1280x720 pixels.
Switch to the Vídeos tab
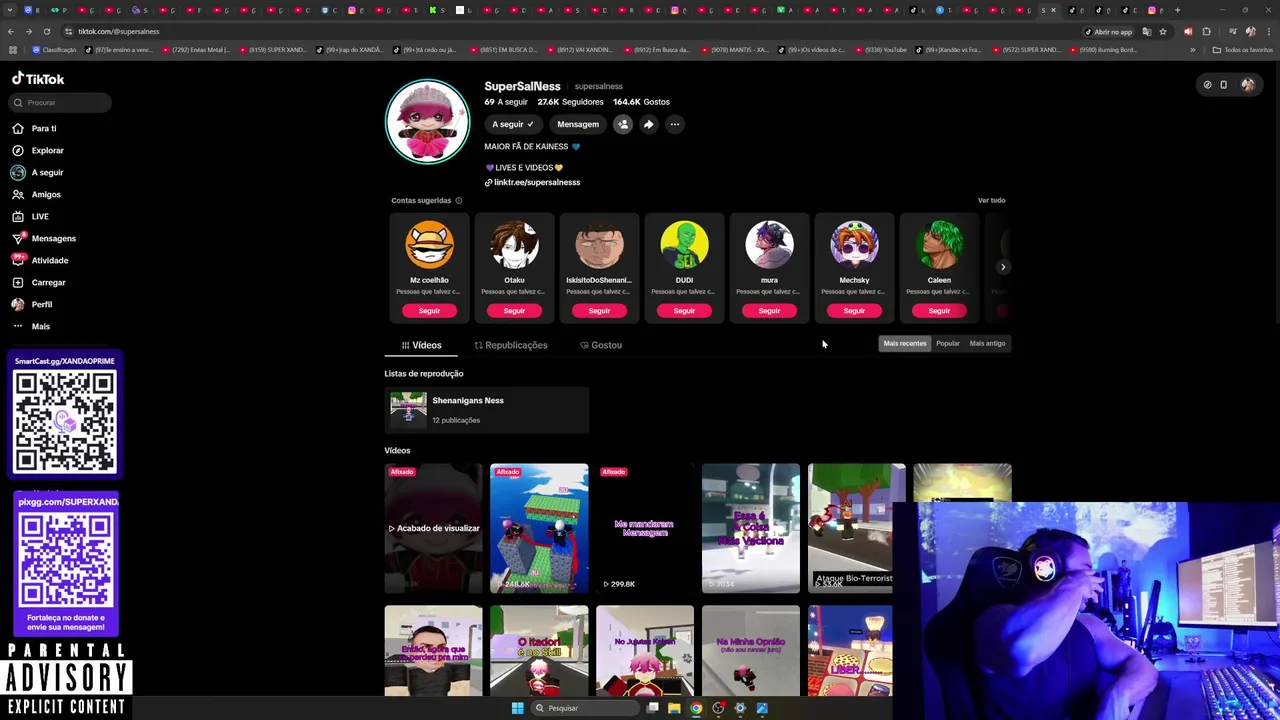click(x=421, y=345)
